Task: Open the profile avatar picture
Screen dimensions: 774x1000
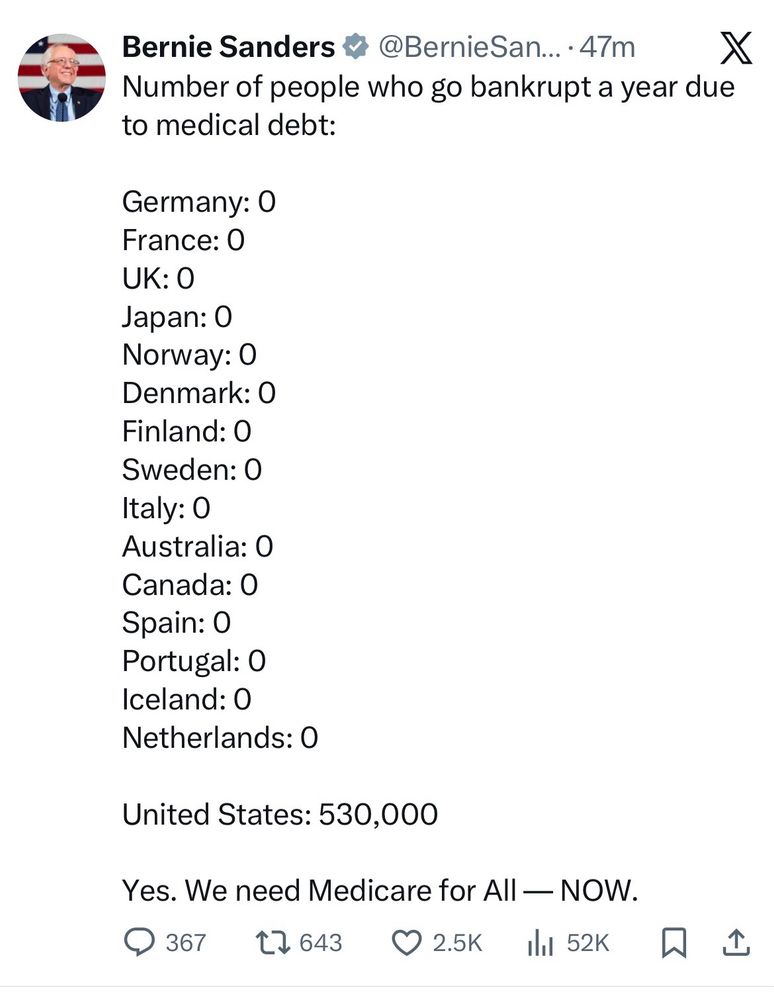Action: [62, 77]
